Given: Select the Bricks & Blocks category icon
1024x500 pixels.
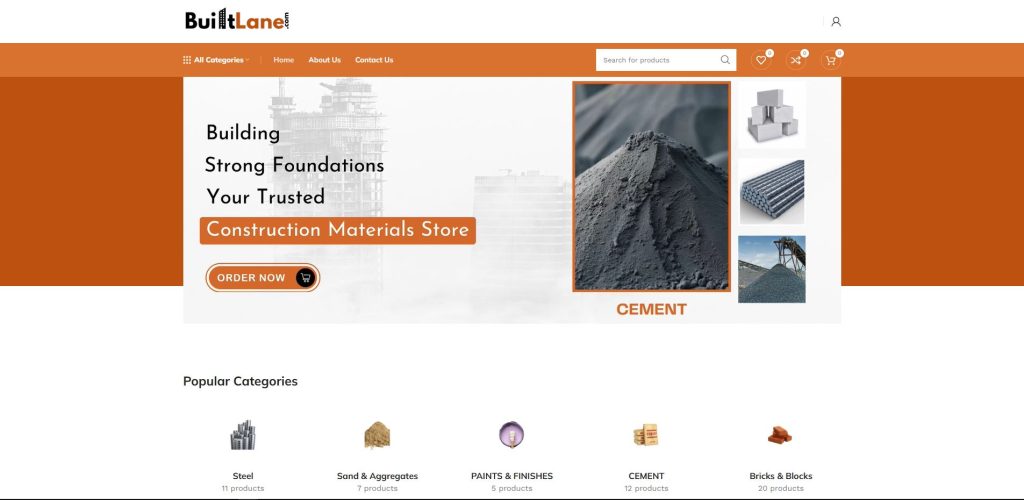Looking at the screenshot, I should point(780,435).
